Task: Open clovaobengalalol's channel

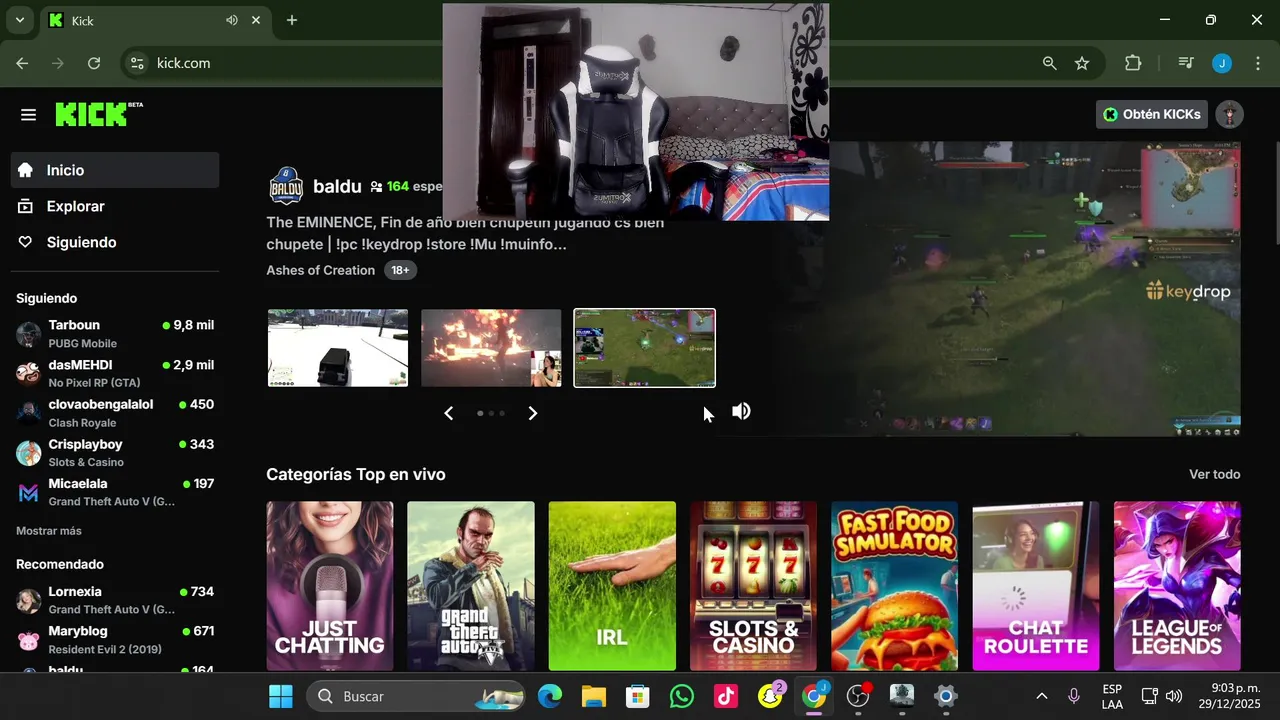Action: pos(115,413)
